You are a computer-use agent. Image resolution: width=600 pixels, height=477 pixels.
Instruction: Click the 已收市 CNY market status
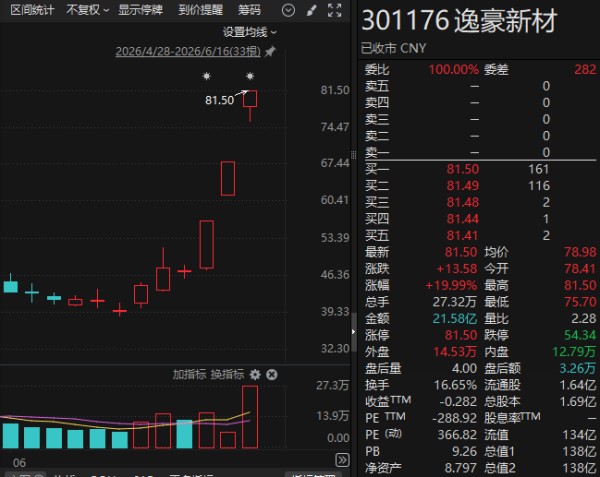(393, 49)
